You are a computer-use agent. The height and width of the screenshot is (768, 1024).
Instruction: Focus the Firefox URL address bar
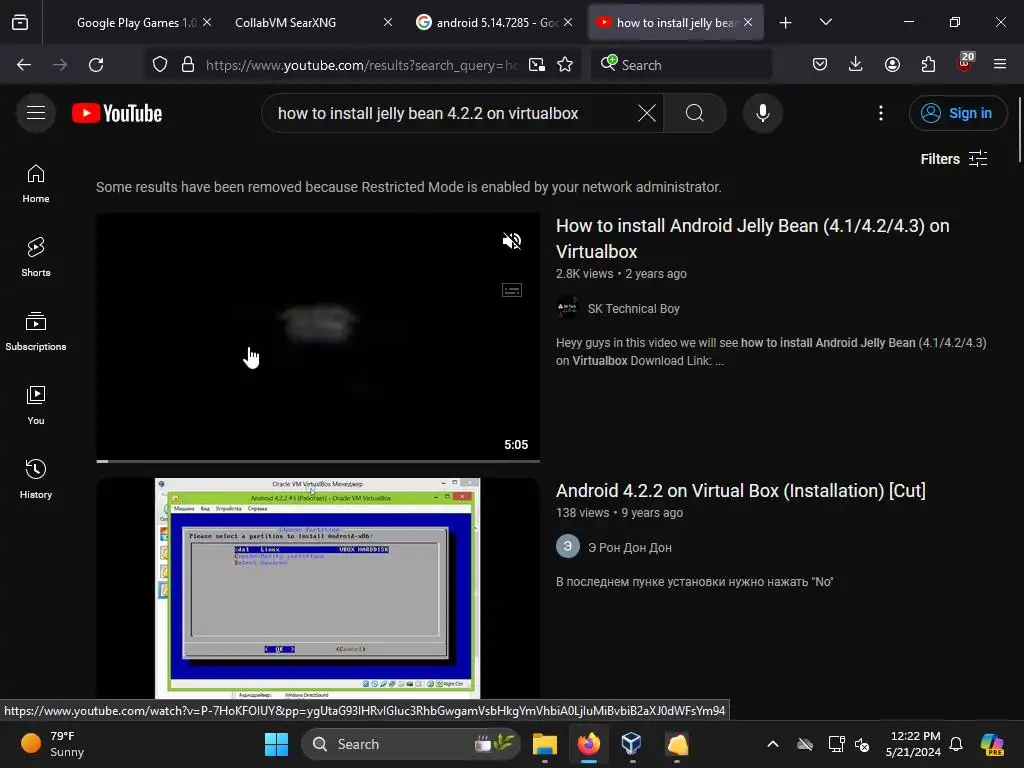coord(361,65)
